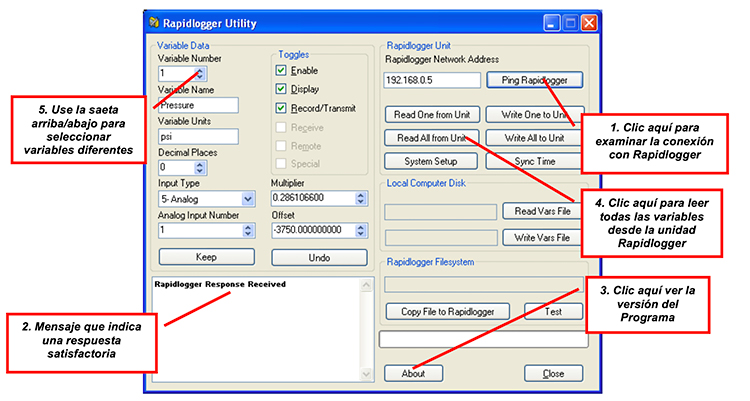The width and height of the screenshot is (750, 401).
Task: Click the message log scroll up arrow
Action: 366,285
